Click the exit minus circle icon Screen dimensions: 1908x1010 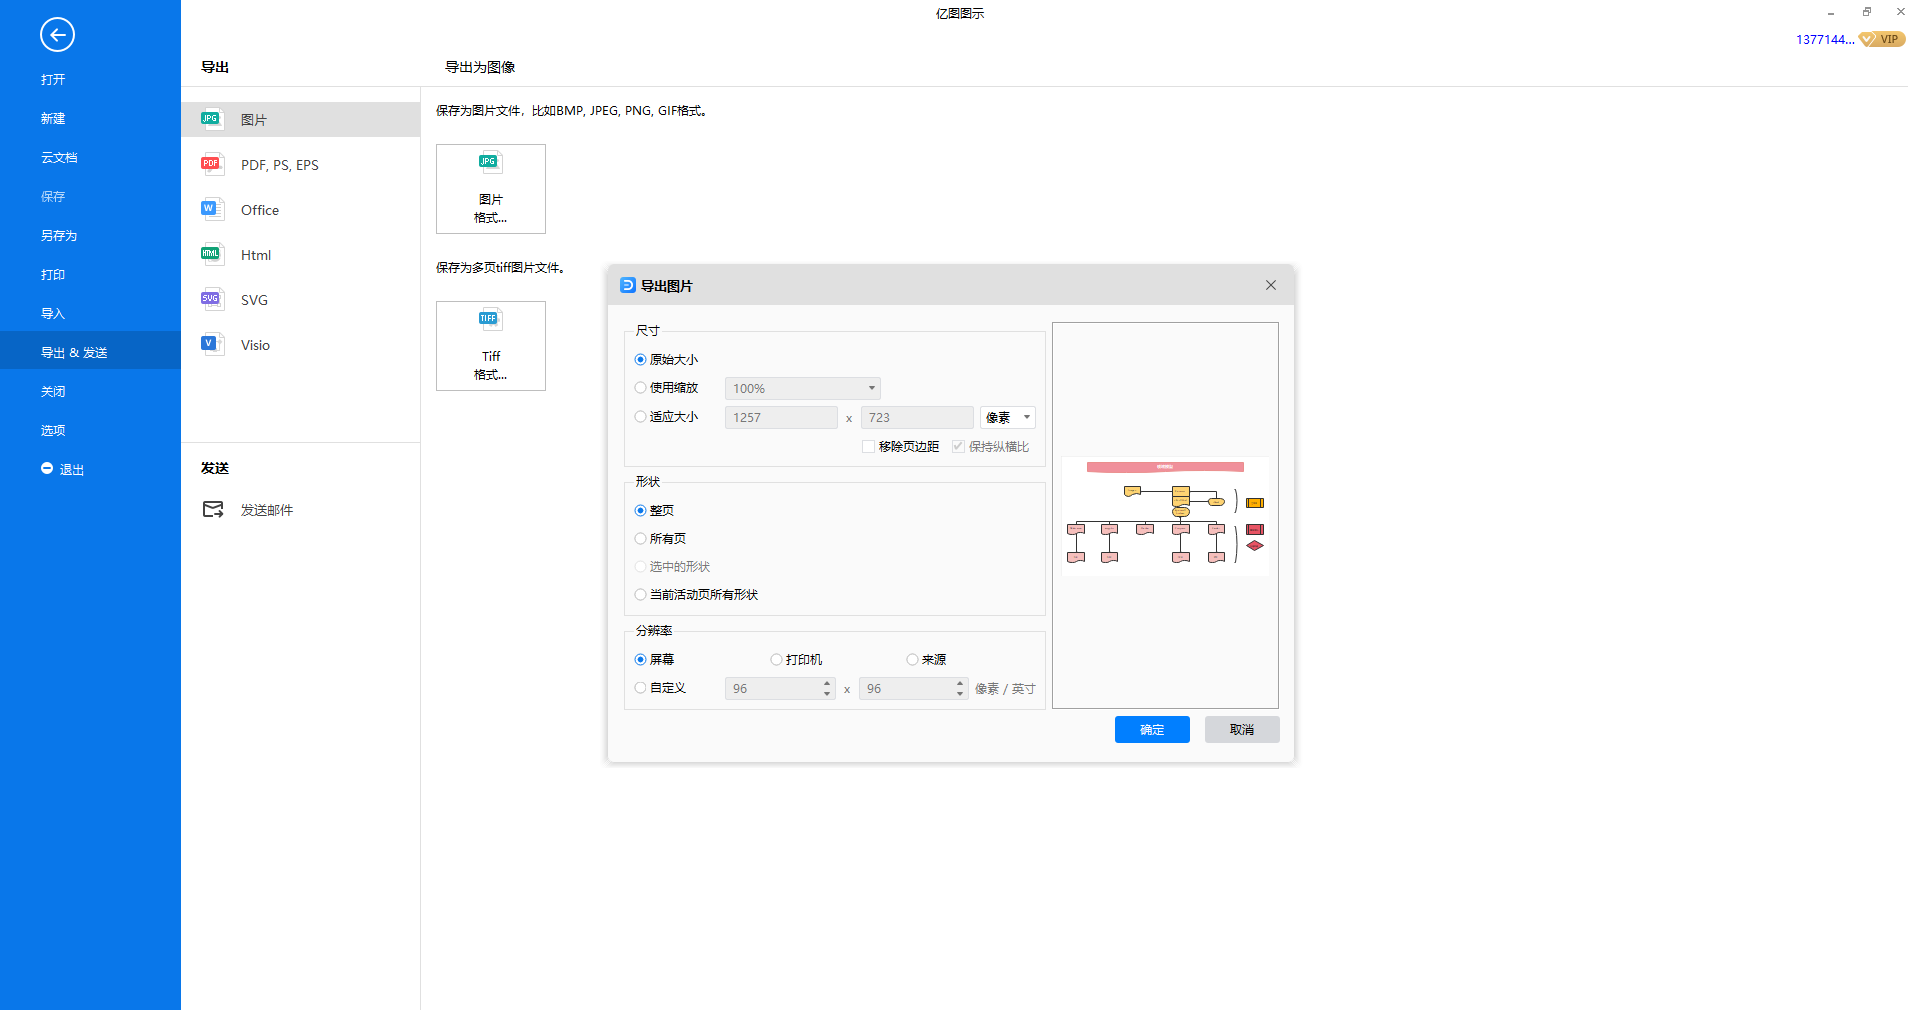tap(47, 468)
